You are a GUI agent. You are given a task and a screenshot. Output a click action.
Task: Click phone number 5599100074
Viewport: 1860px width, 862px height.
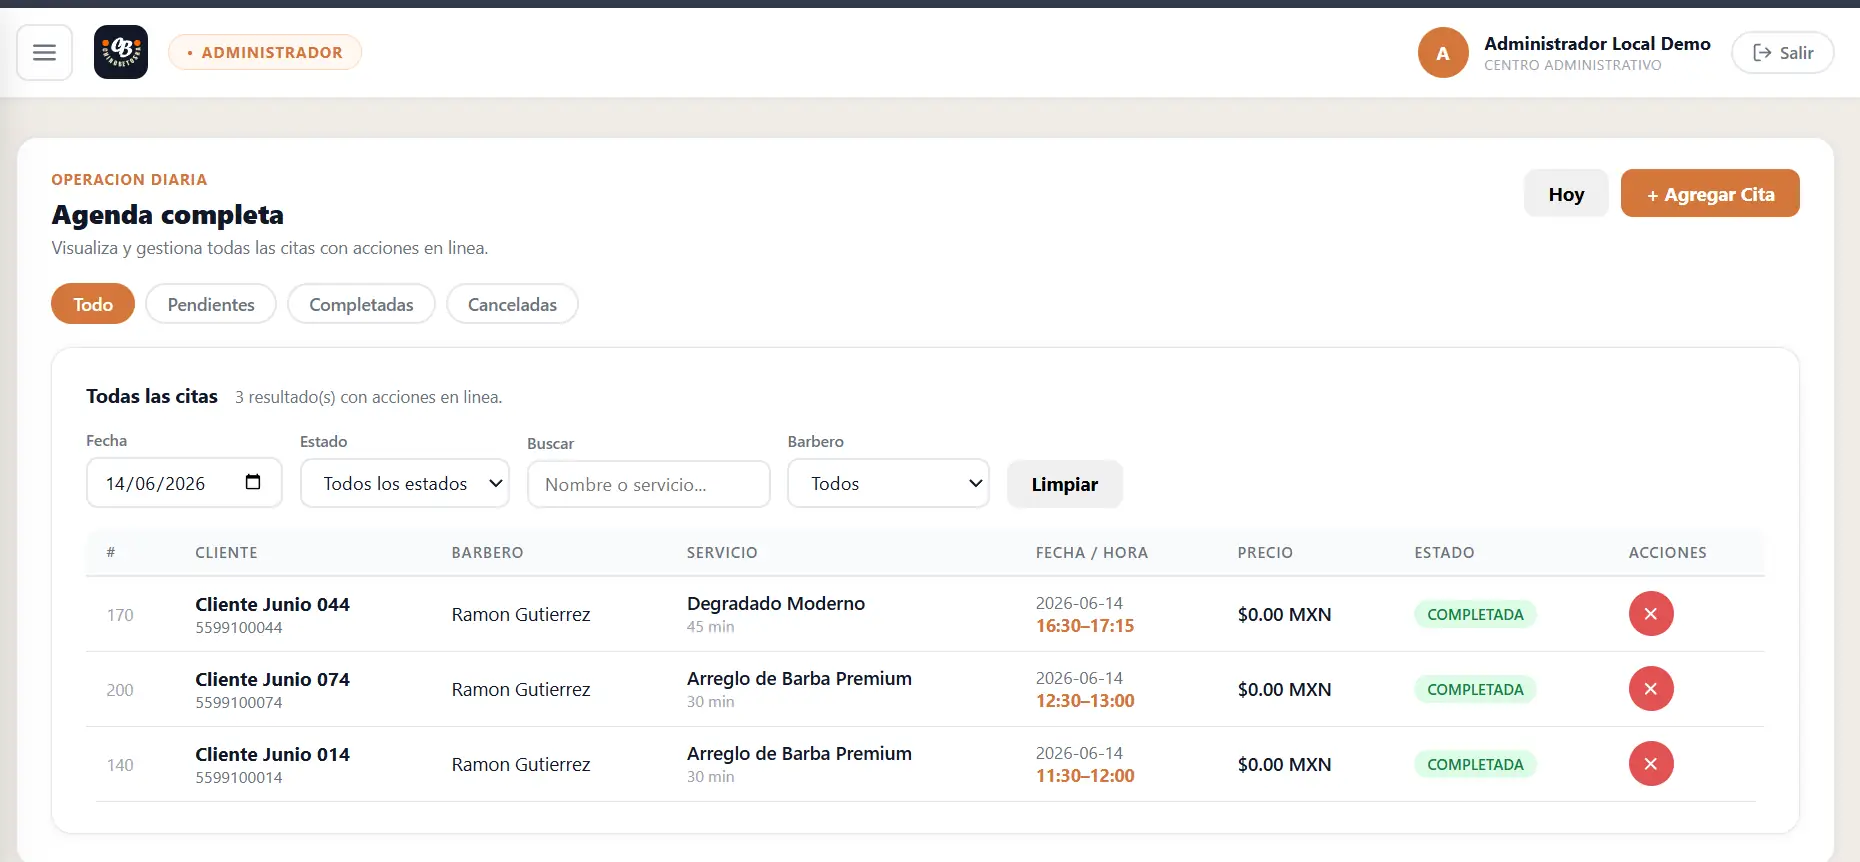239,703
